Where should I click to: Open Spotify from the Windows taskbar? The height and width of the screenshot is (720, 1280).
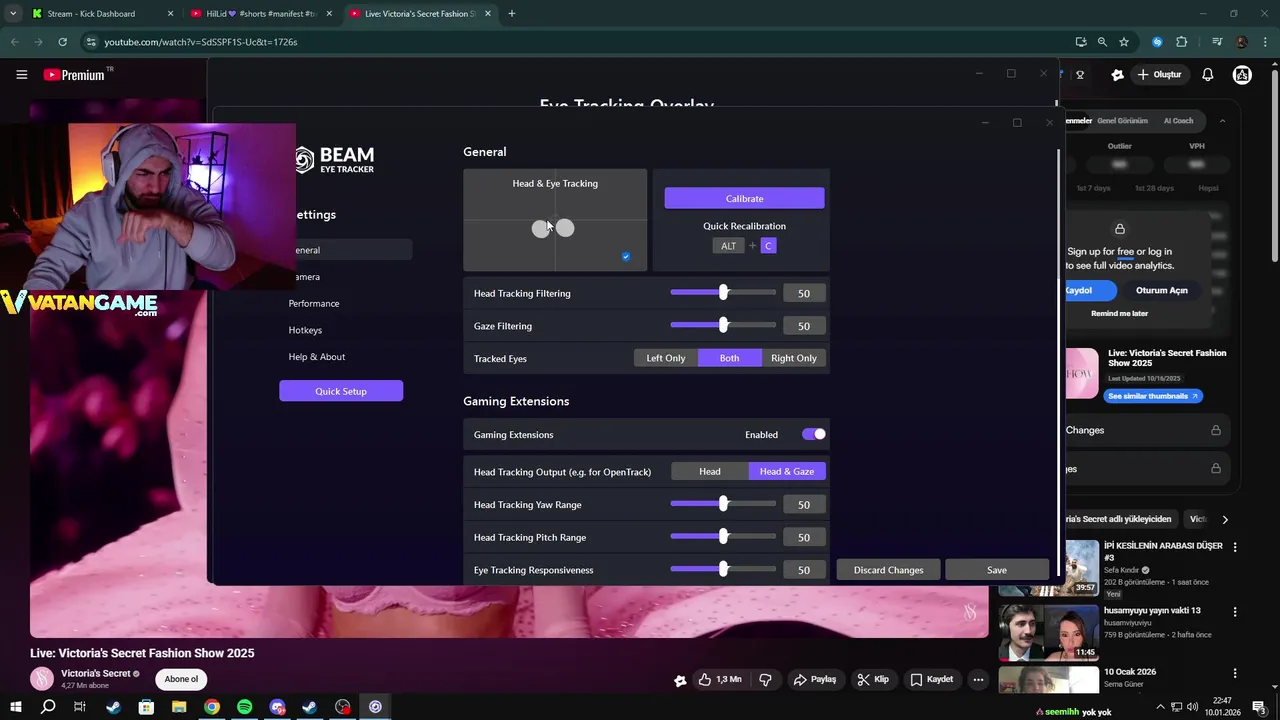pyautogui.click(x=245, y=707)
